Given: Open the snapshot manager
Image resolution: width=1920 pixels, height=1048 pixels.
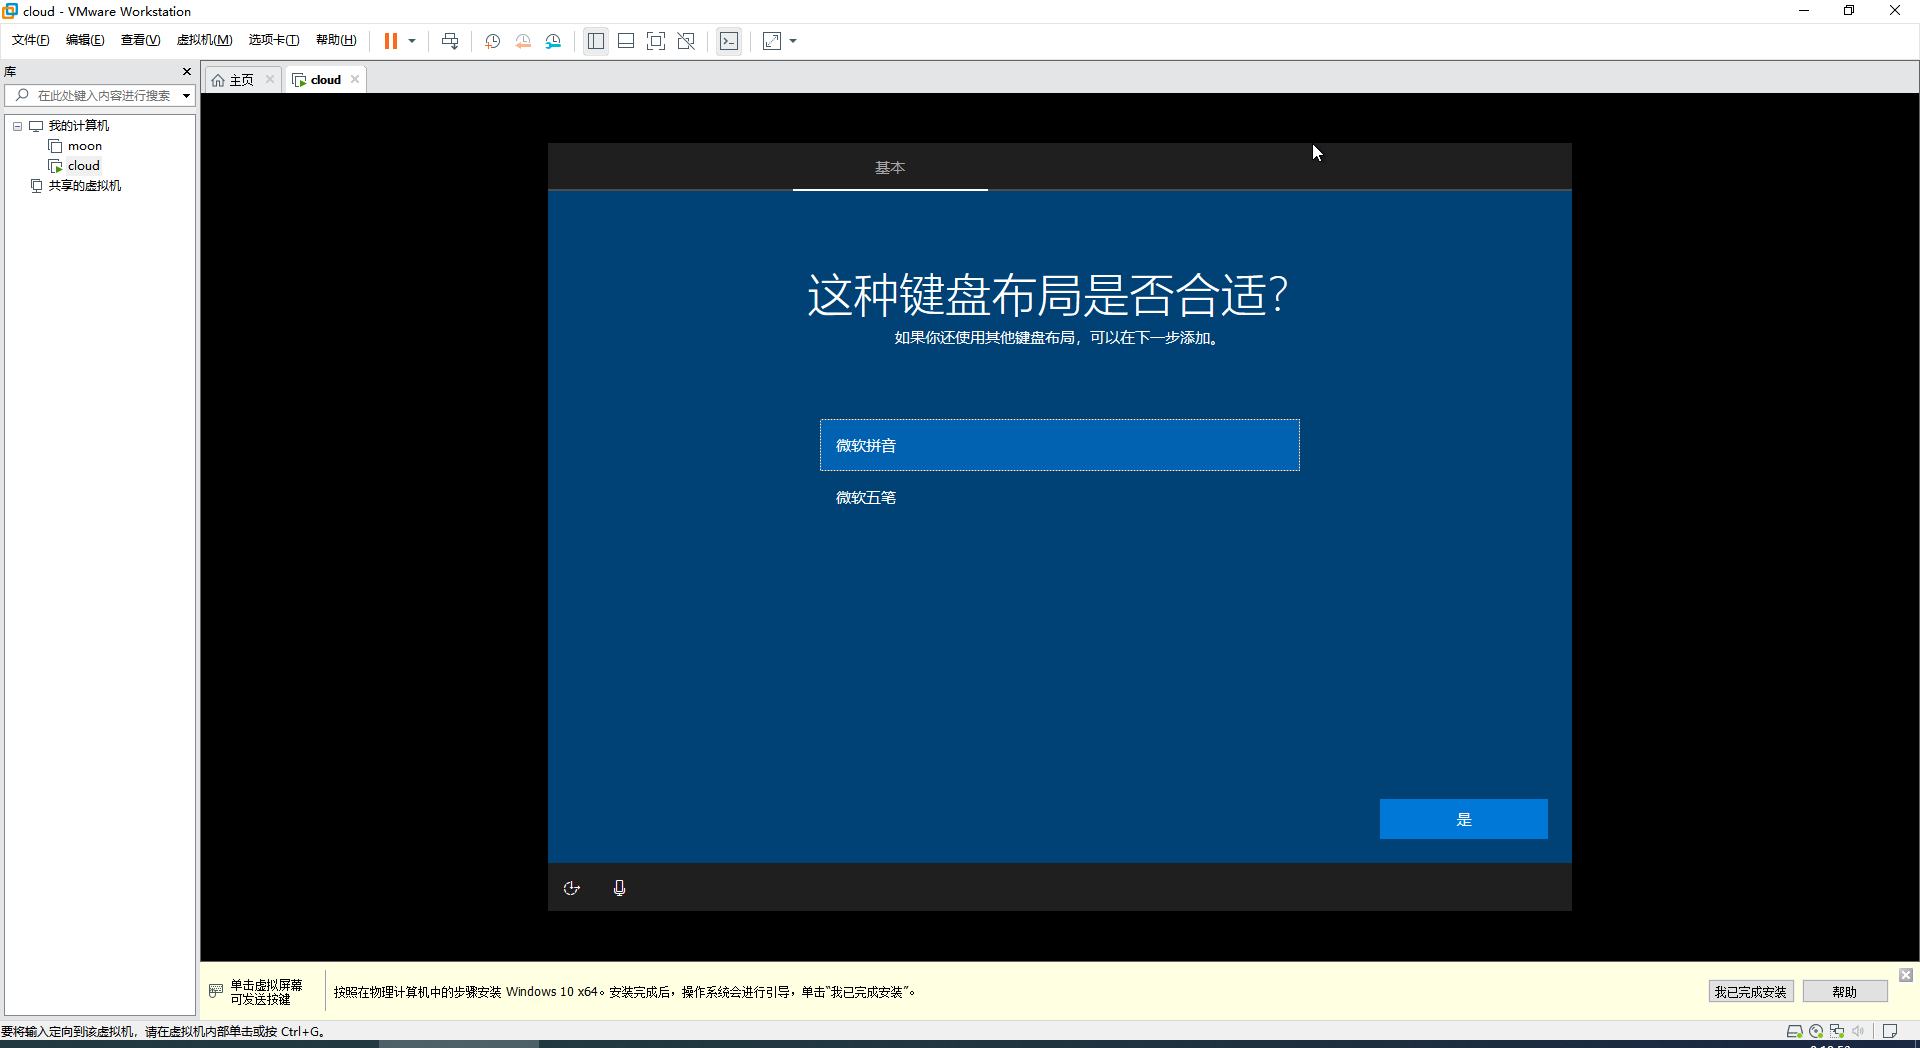Looking at the screenshot, I should click(x=554, y=41).
